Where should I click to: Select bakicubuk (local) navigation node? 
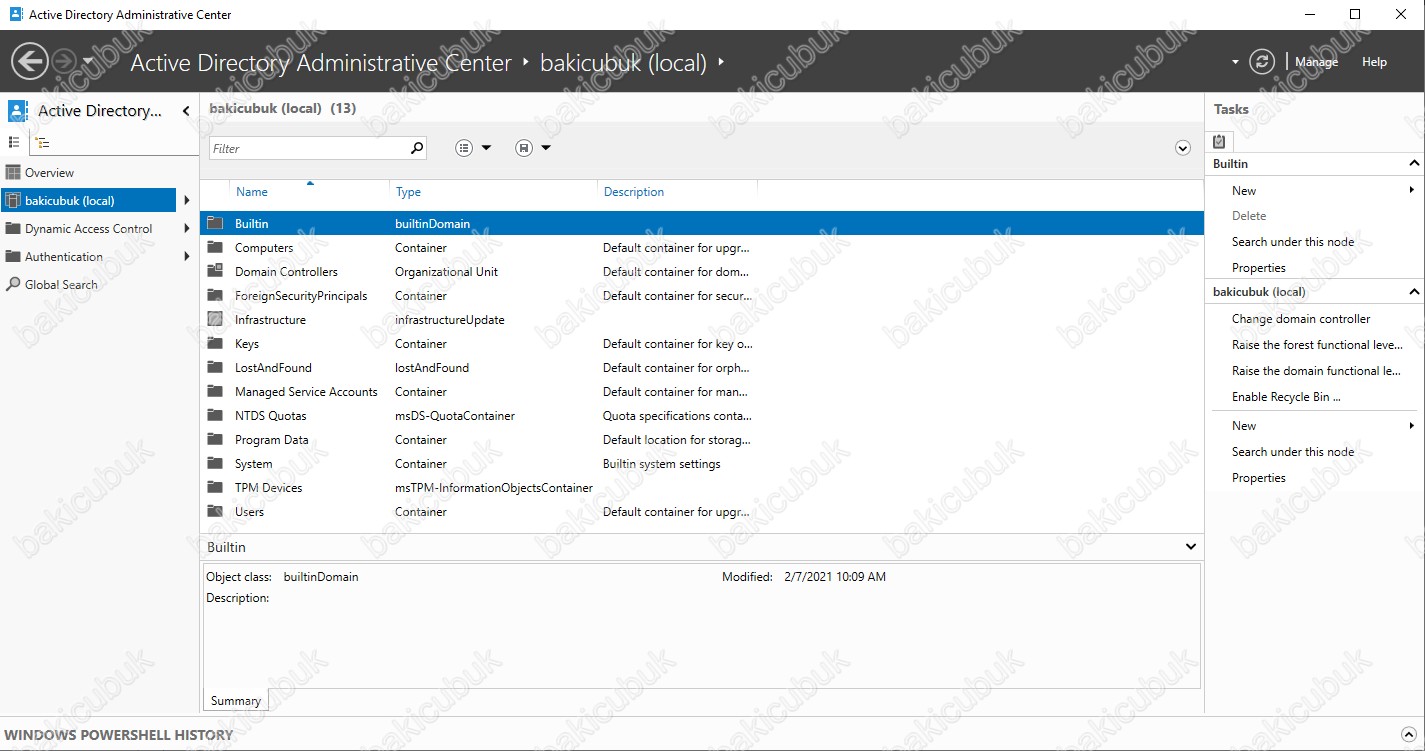88,201
